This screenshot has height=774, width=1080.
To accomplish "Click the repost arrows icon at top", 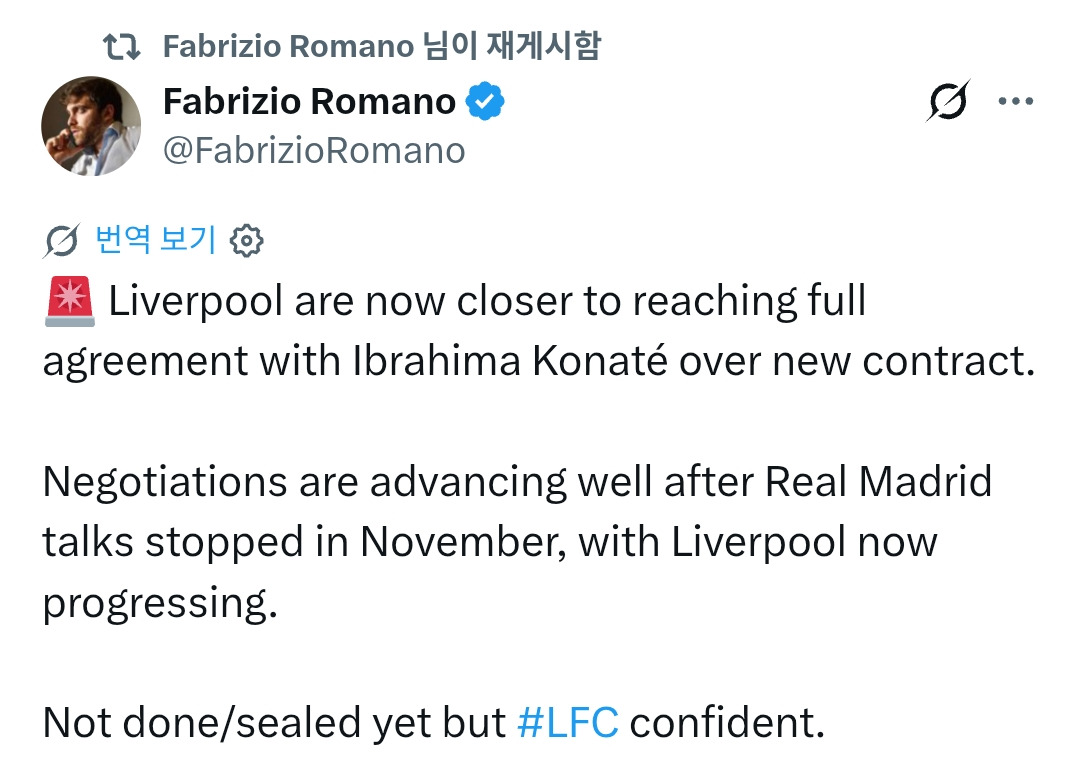I will click(124, 45).
